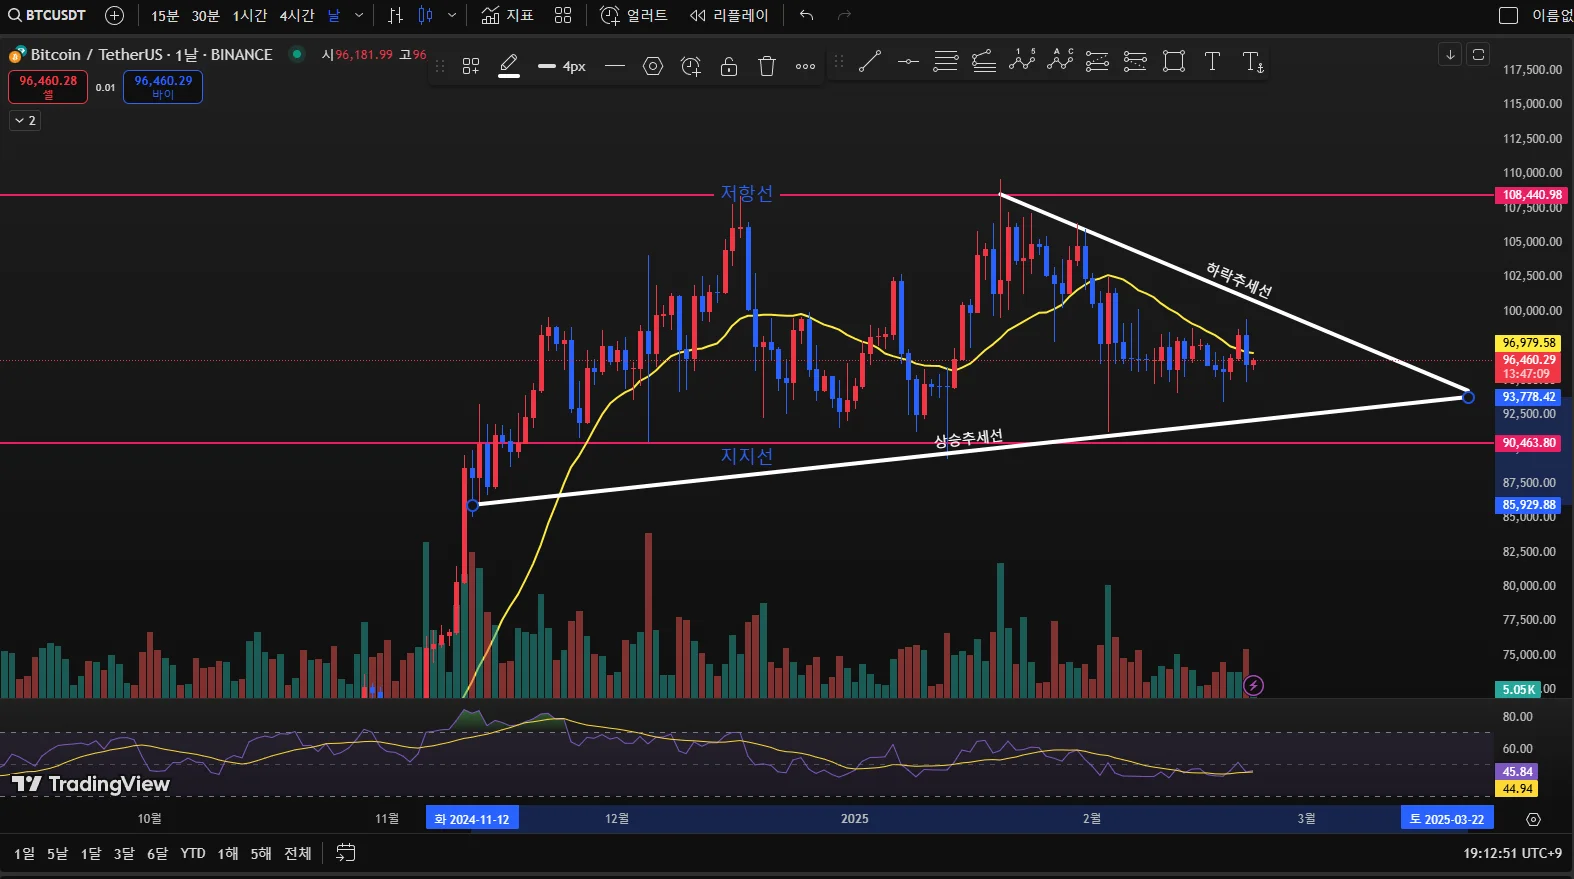Image resolution: width=1574 pixels, height=879 pixels.
Task: Open more options three-dot menu
Action: (x=805, y=66)
